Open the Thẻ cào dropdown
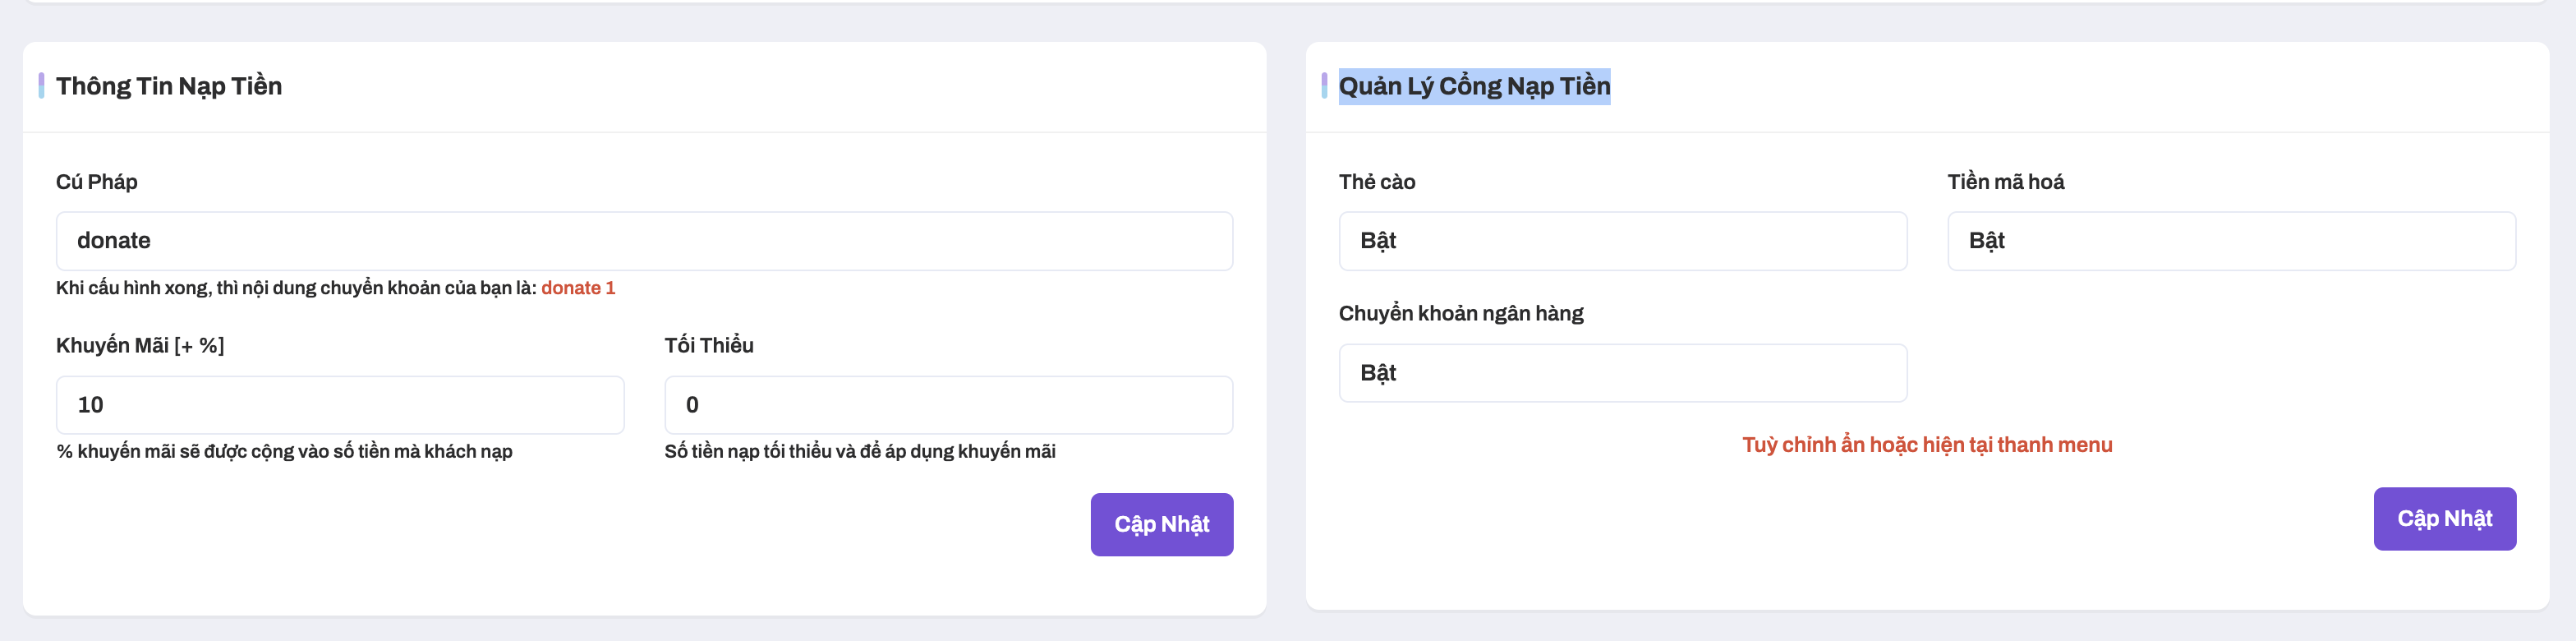 tap(1622, 241)
